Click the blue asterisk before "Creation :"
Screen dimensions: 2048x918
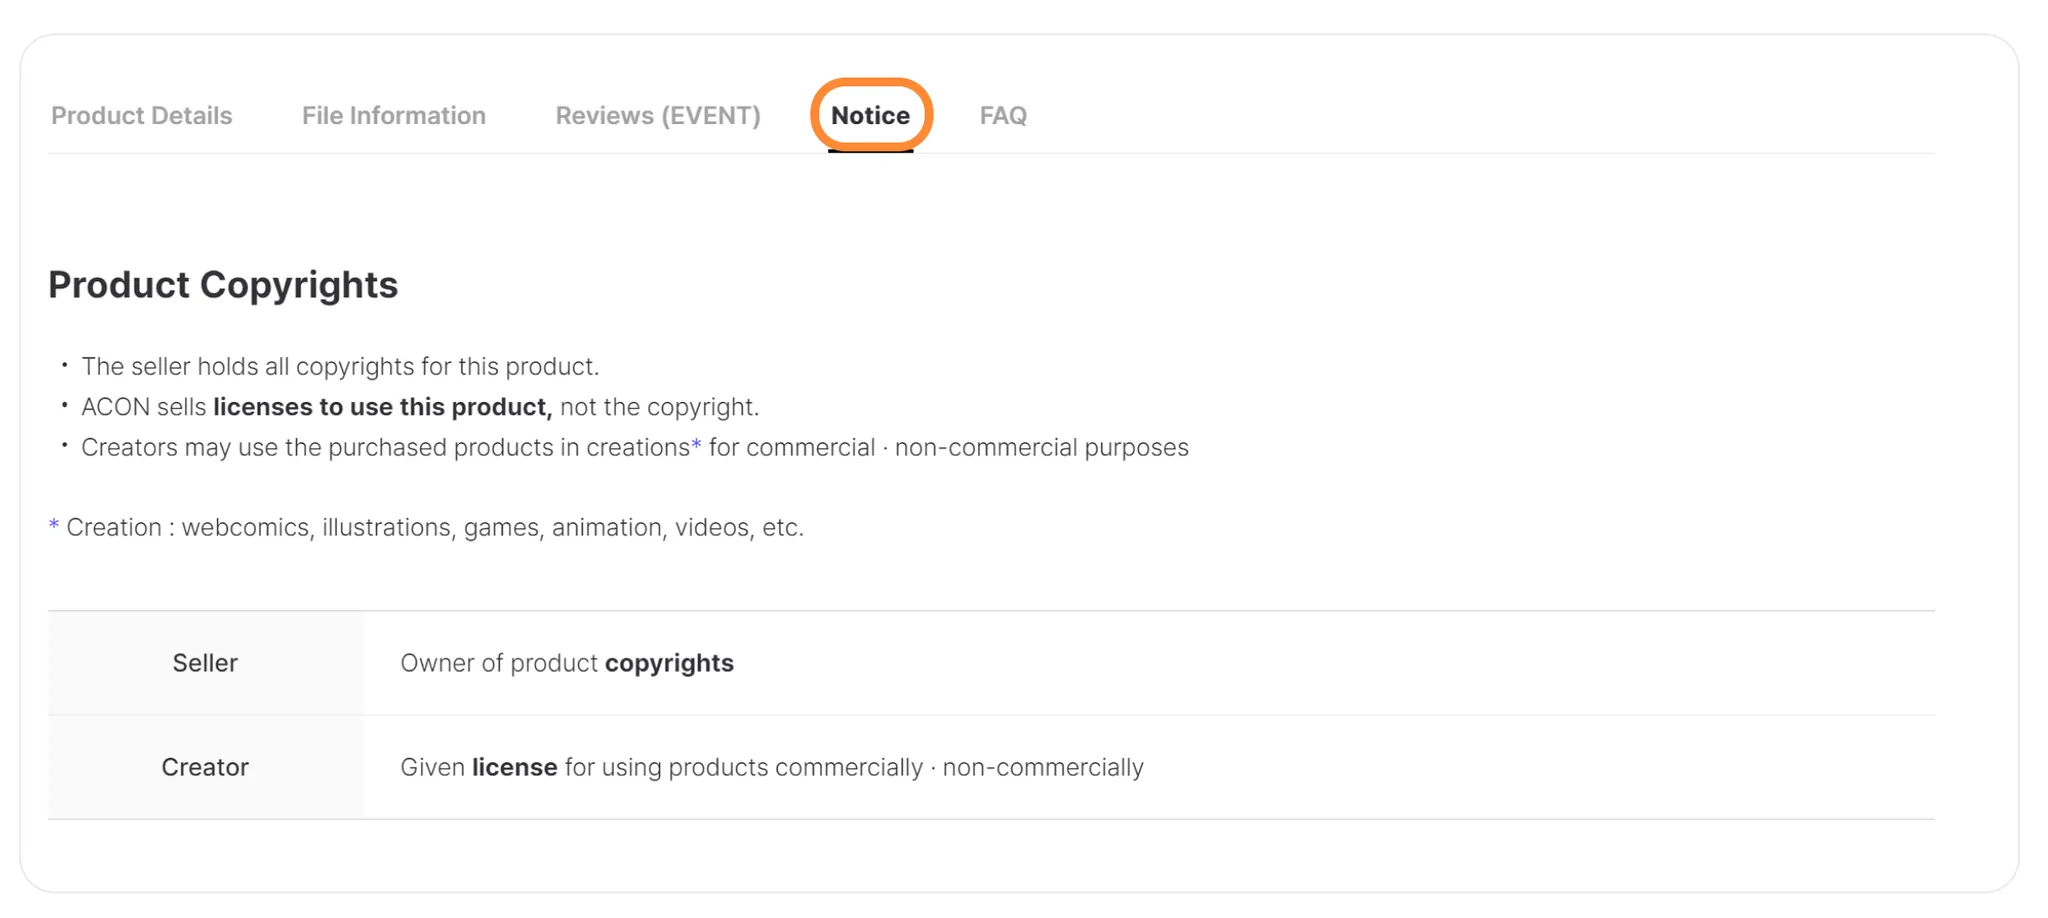(x=54, y=526)
